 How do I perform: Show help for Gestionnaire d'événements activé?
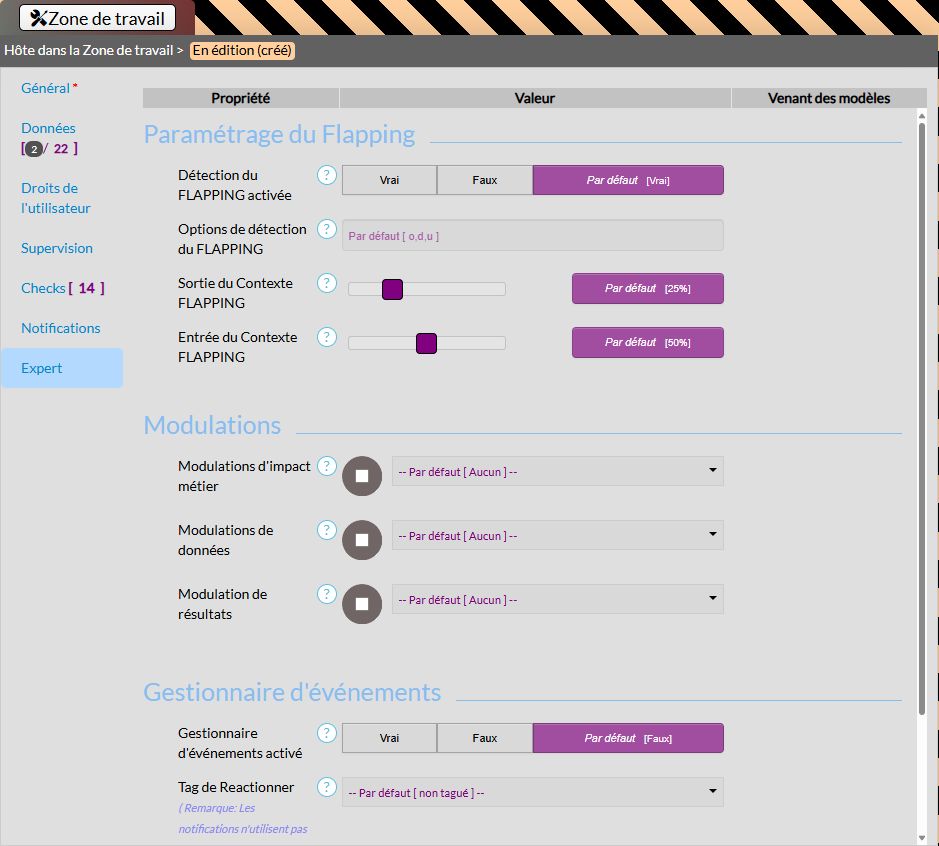(327, 733)
